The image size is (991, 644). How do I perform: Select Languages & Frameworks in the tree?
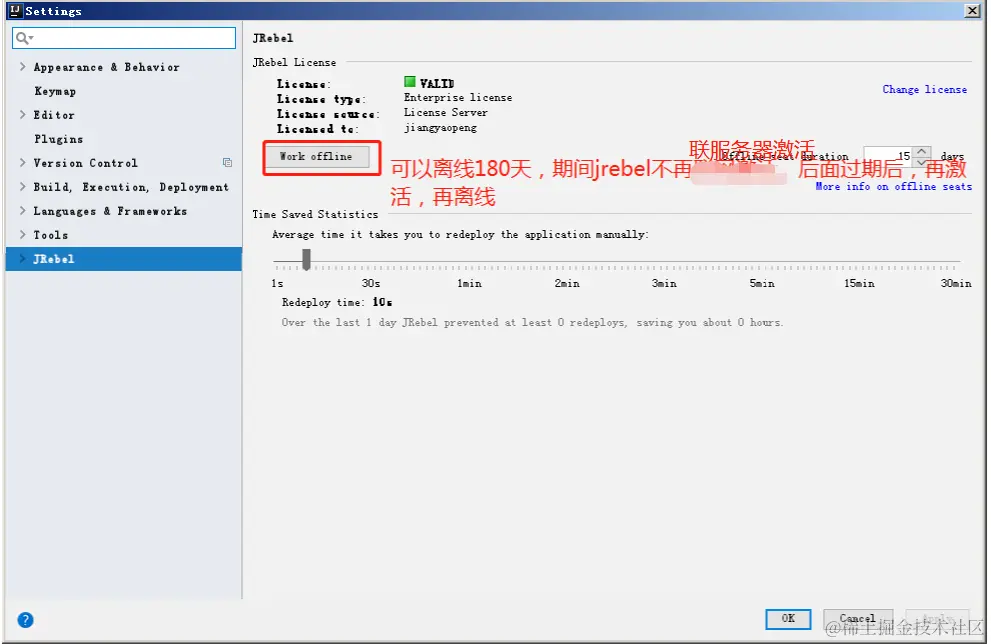(x=110, y=211)
